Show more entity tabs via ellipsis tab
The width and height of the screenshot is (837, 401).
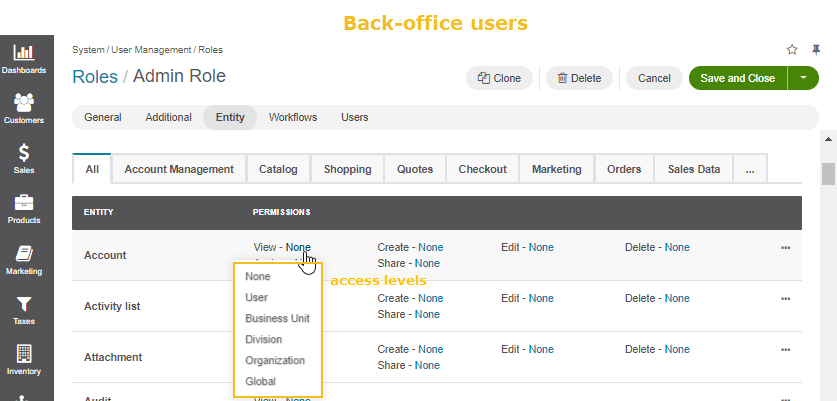(x=750, y=169)
